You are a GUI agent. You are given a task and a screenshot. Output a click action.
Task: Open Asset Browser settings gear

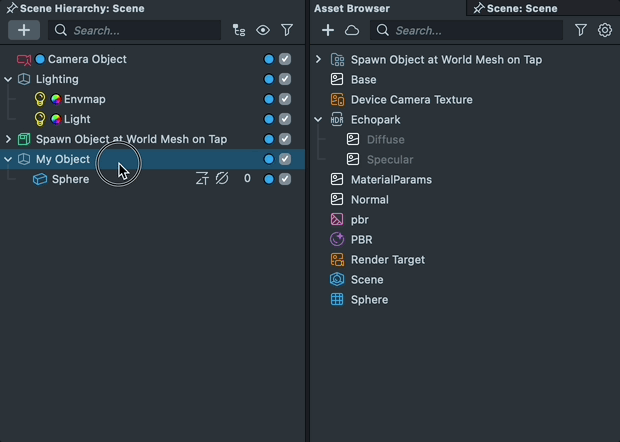605,31
